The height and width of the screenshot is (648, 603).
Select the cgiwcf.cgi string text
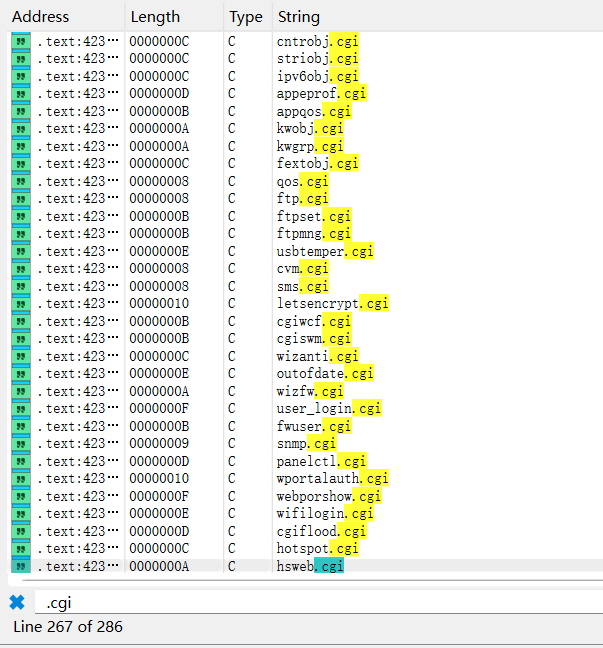[x=314, y=321]
